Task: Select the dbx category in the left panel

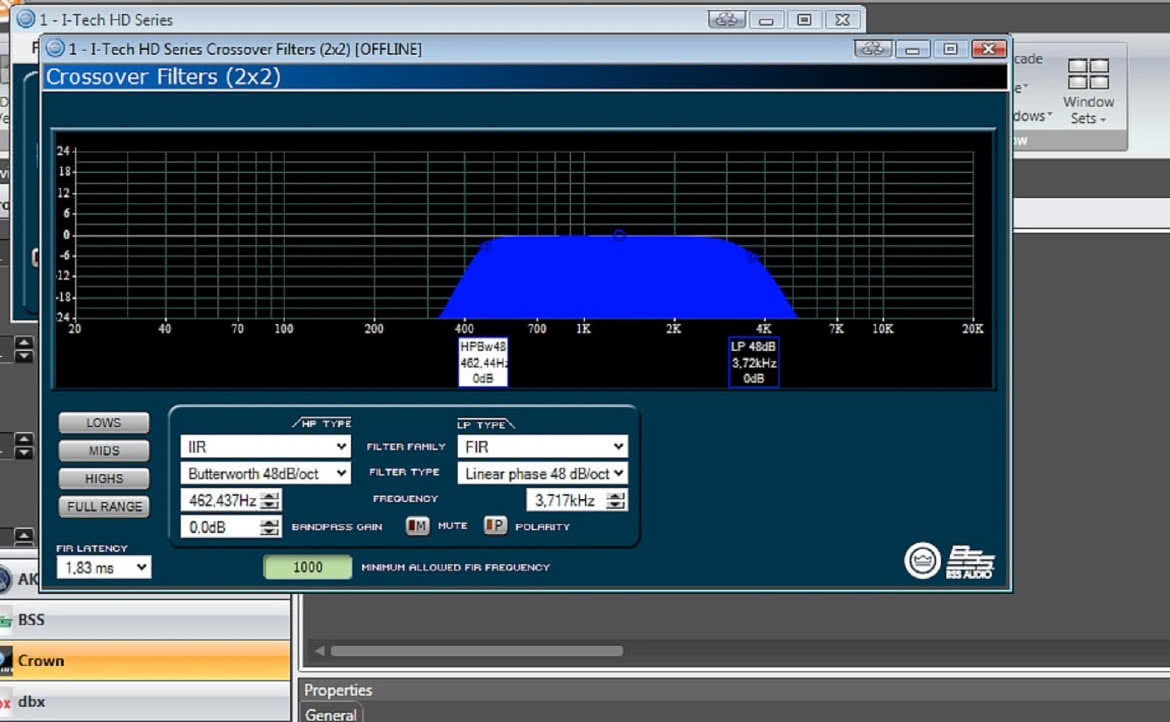Action: 146,701
